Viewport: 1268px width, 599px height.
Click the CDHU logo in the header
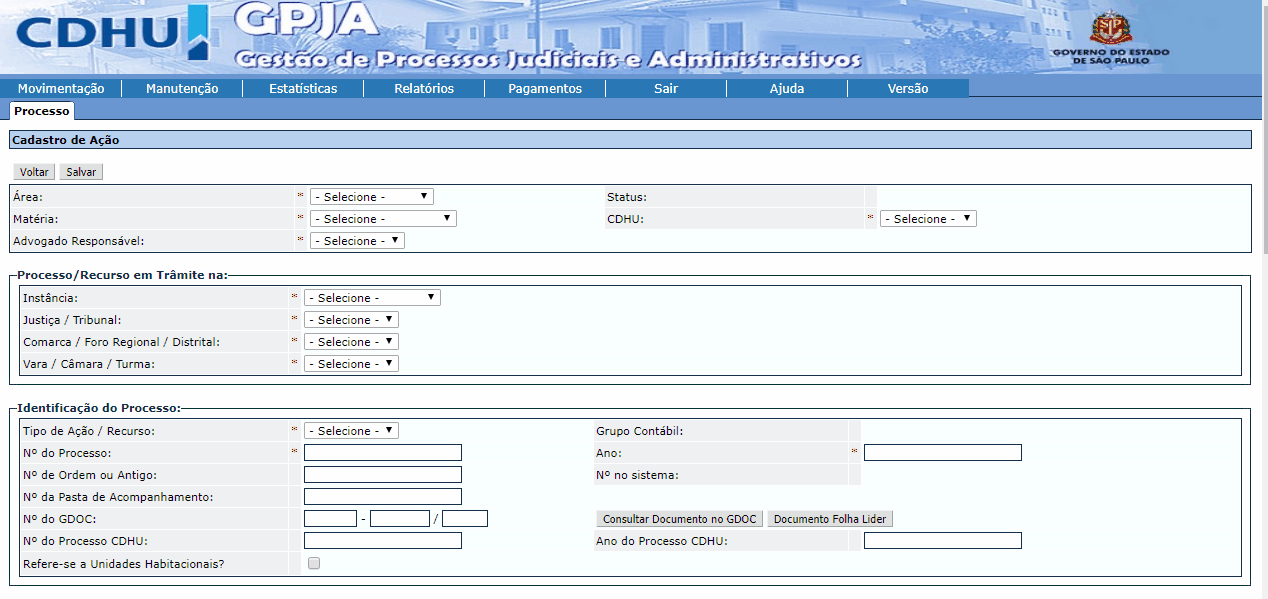point(112,34)
